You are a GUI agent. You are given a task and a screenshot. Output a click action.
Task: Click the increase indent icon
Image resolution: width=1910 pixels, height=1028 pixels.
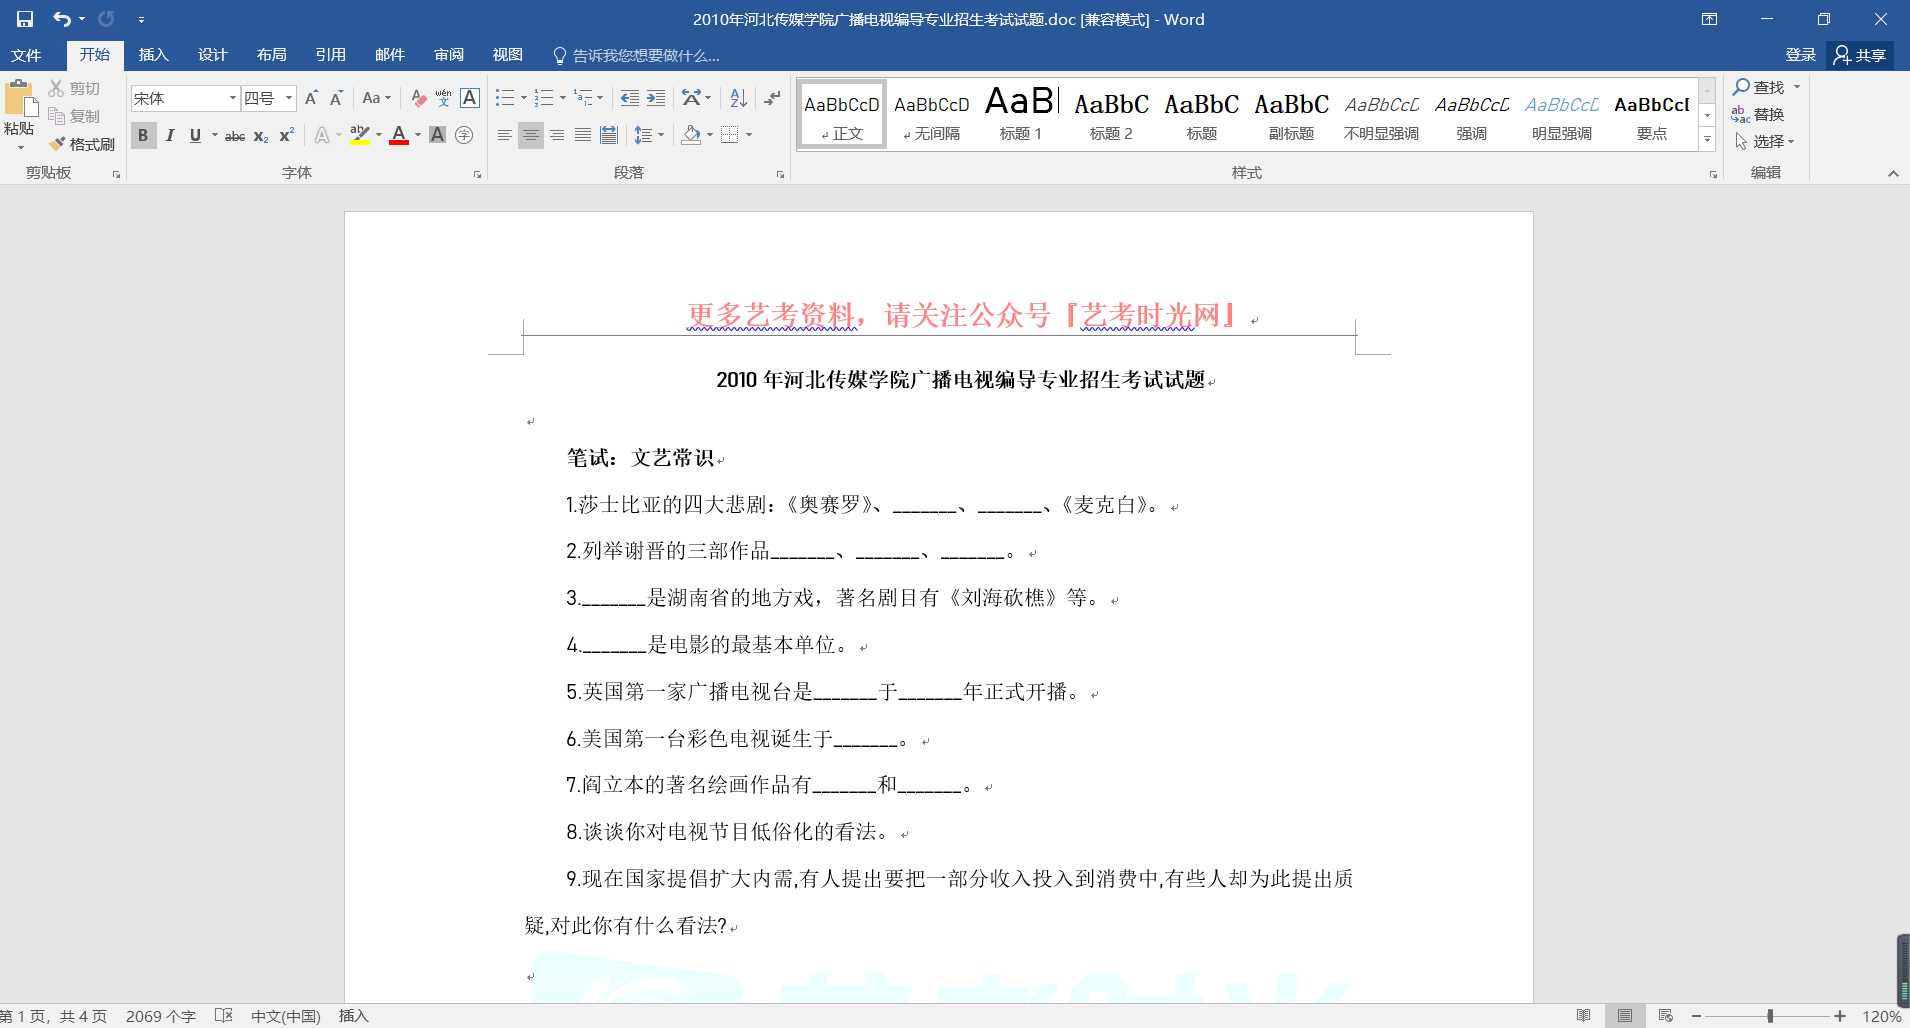(656, 98)
